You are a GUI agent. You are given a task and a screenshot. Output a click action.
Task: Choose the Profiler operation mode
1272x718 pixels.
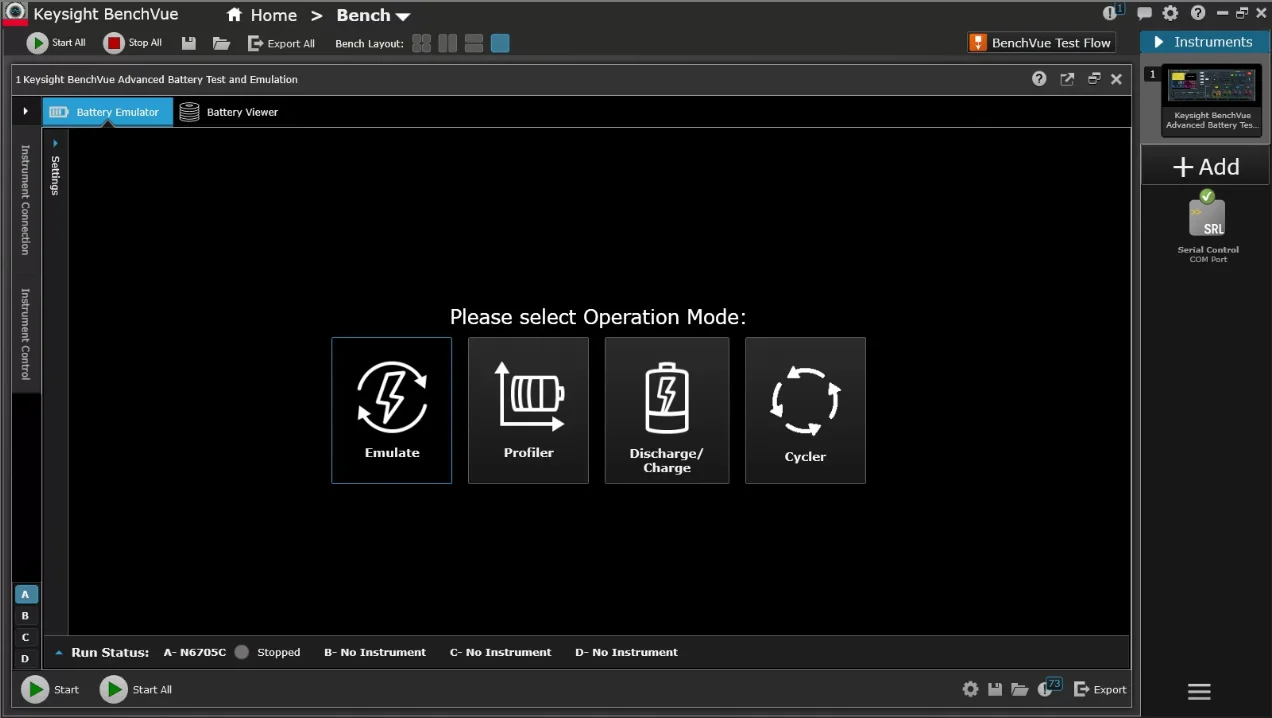528,410
